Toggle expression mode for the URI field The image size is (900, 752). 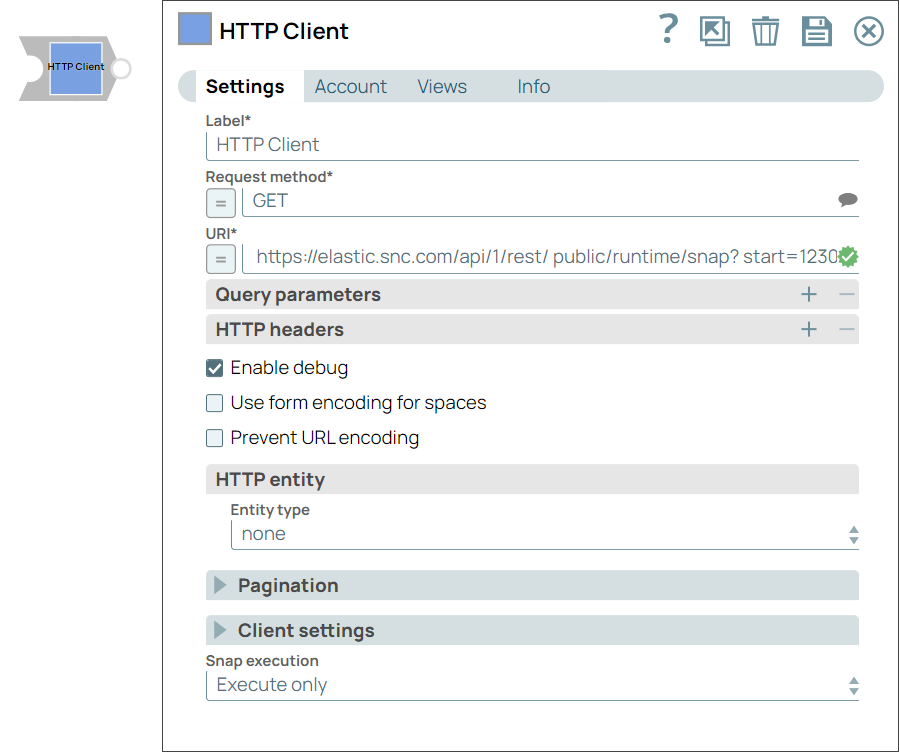[221, 258]
